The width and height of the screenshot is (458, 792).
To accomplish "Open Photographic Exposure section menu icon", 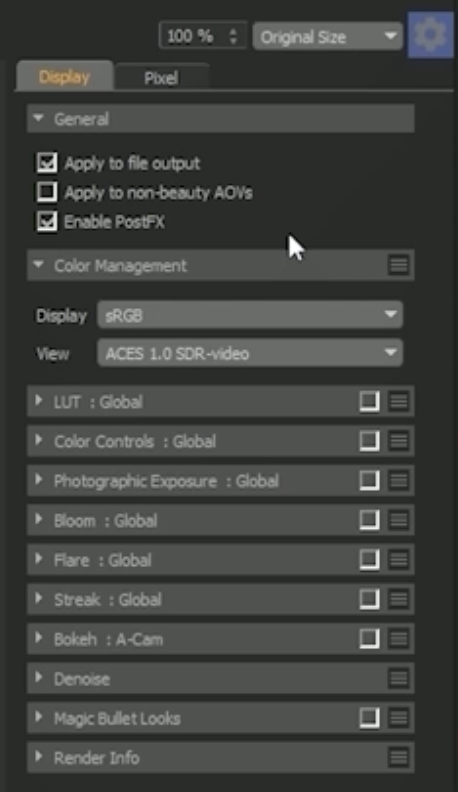I will (398, 480).
